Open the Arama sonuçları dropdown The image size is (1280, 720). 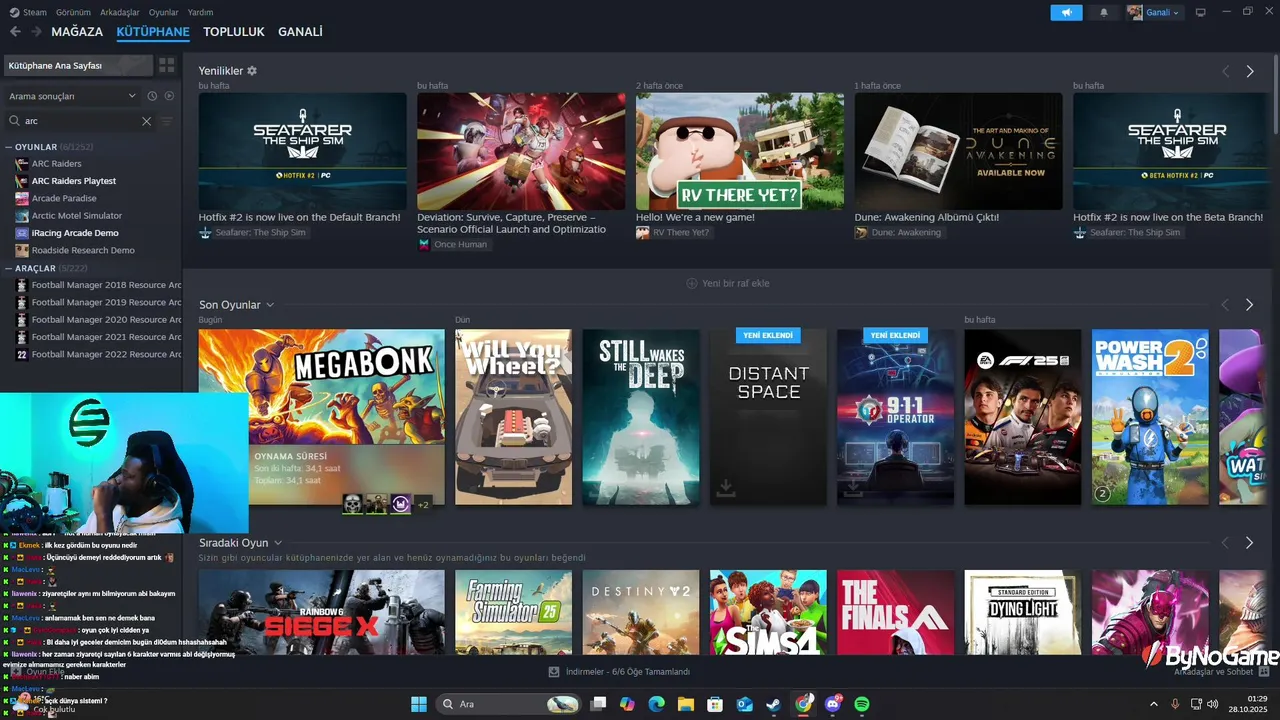click(72, 96)
